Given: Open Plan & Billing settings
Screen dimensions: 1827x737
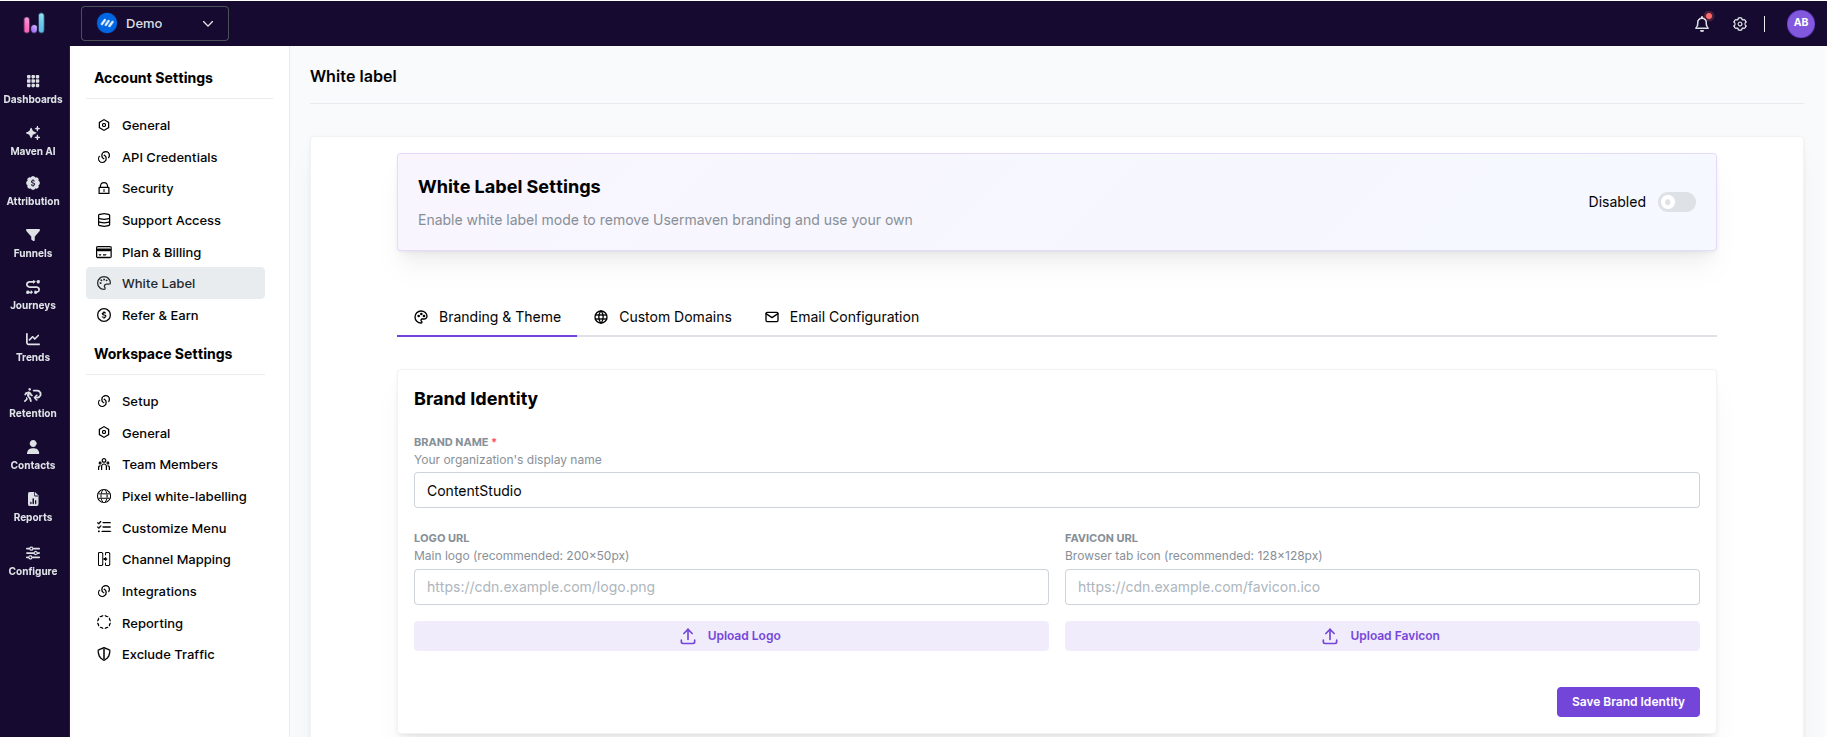Looking at the screenshot, I should tap(161, 252).
